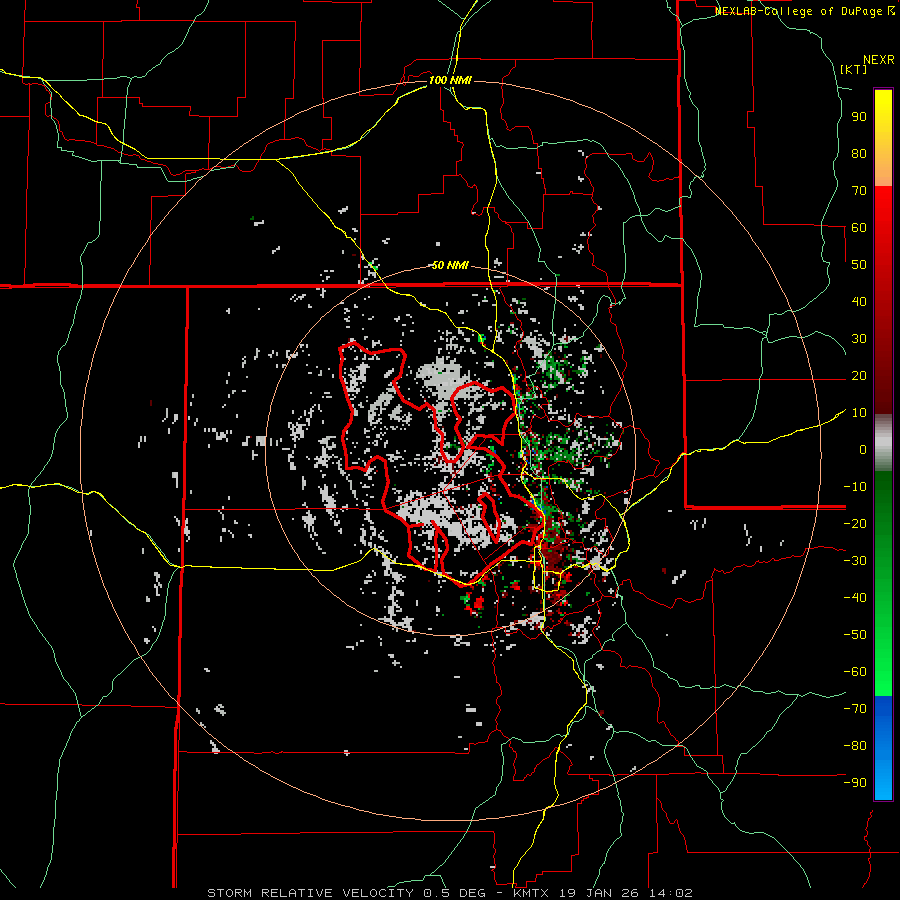Screen dimensions: 900x900
Task: Click the KMTX station identifier in the caption
Action: click(532, 892)
